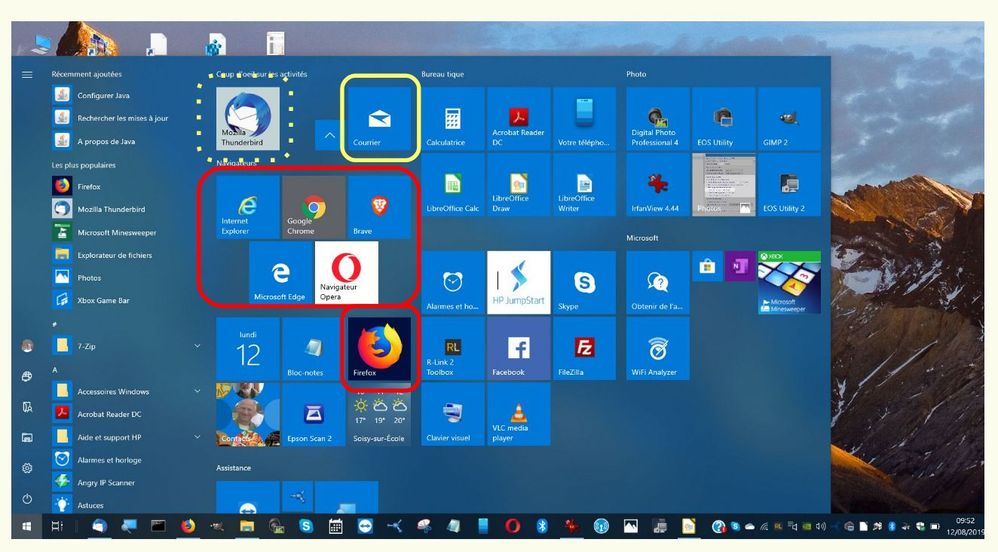Collapse the tile folder with the up chevron
This screenshot has height=552, width=998.
pos(329,135)
